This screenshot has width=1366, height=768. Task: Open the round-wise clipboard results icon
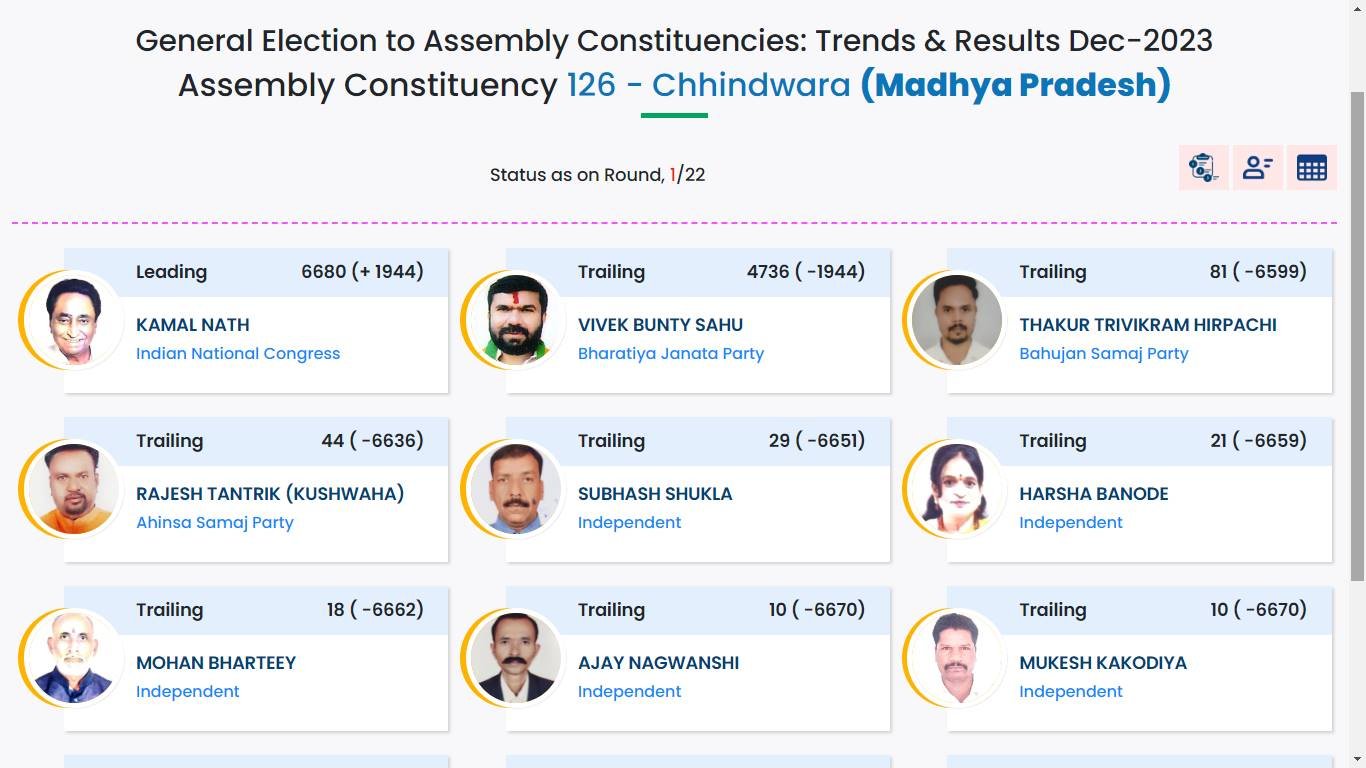pyautogui.click(x=1203, y=168)
